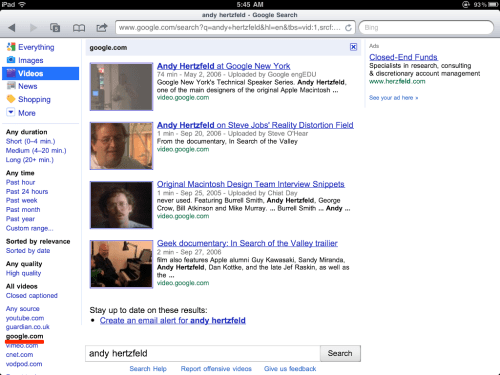Tap the share action icon

(102, 27)
